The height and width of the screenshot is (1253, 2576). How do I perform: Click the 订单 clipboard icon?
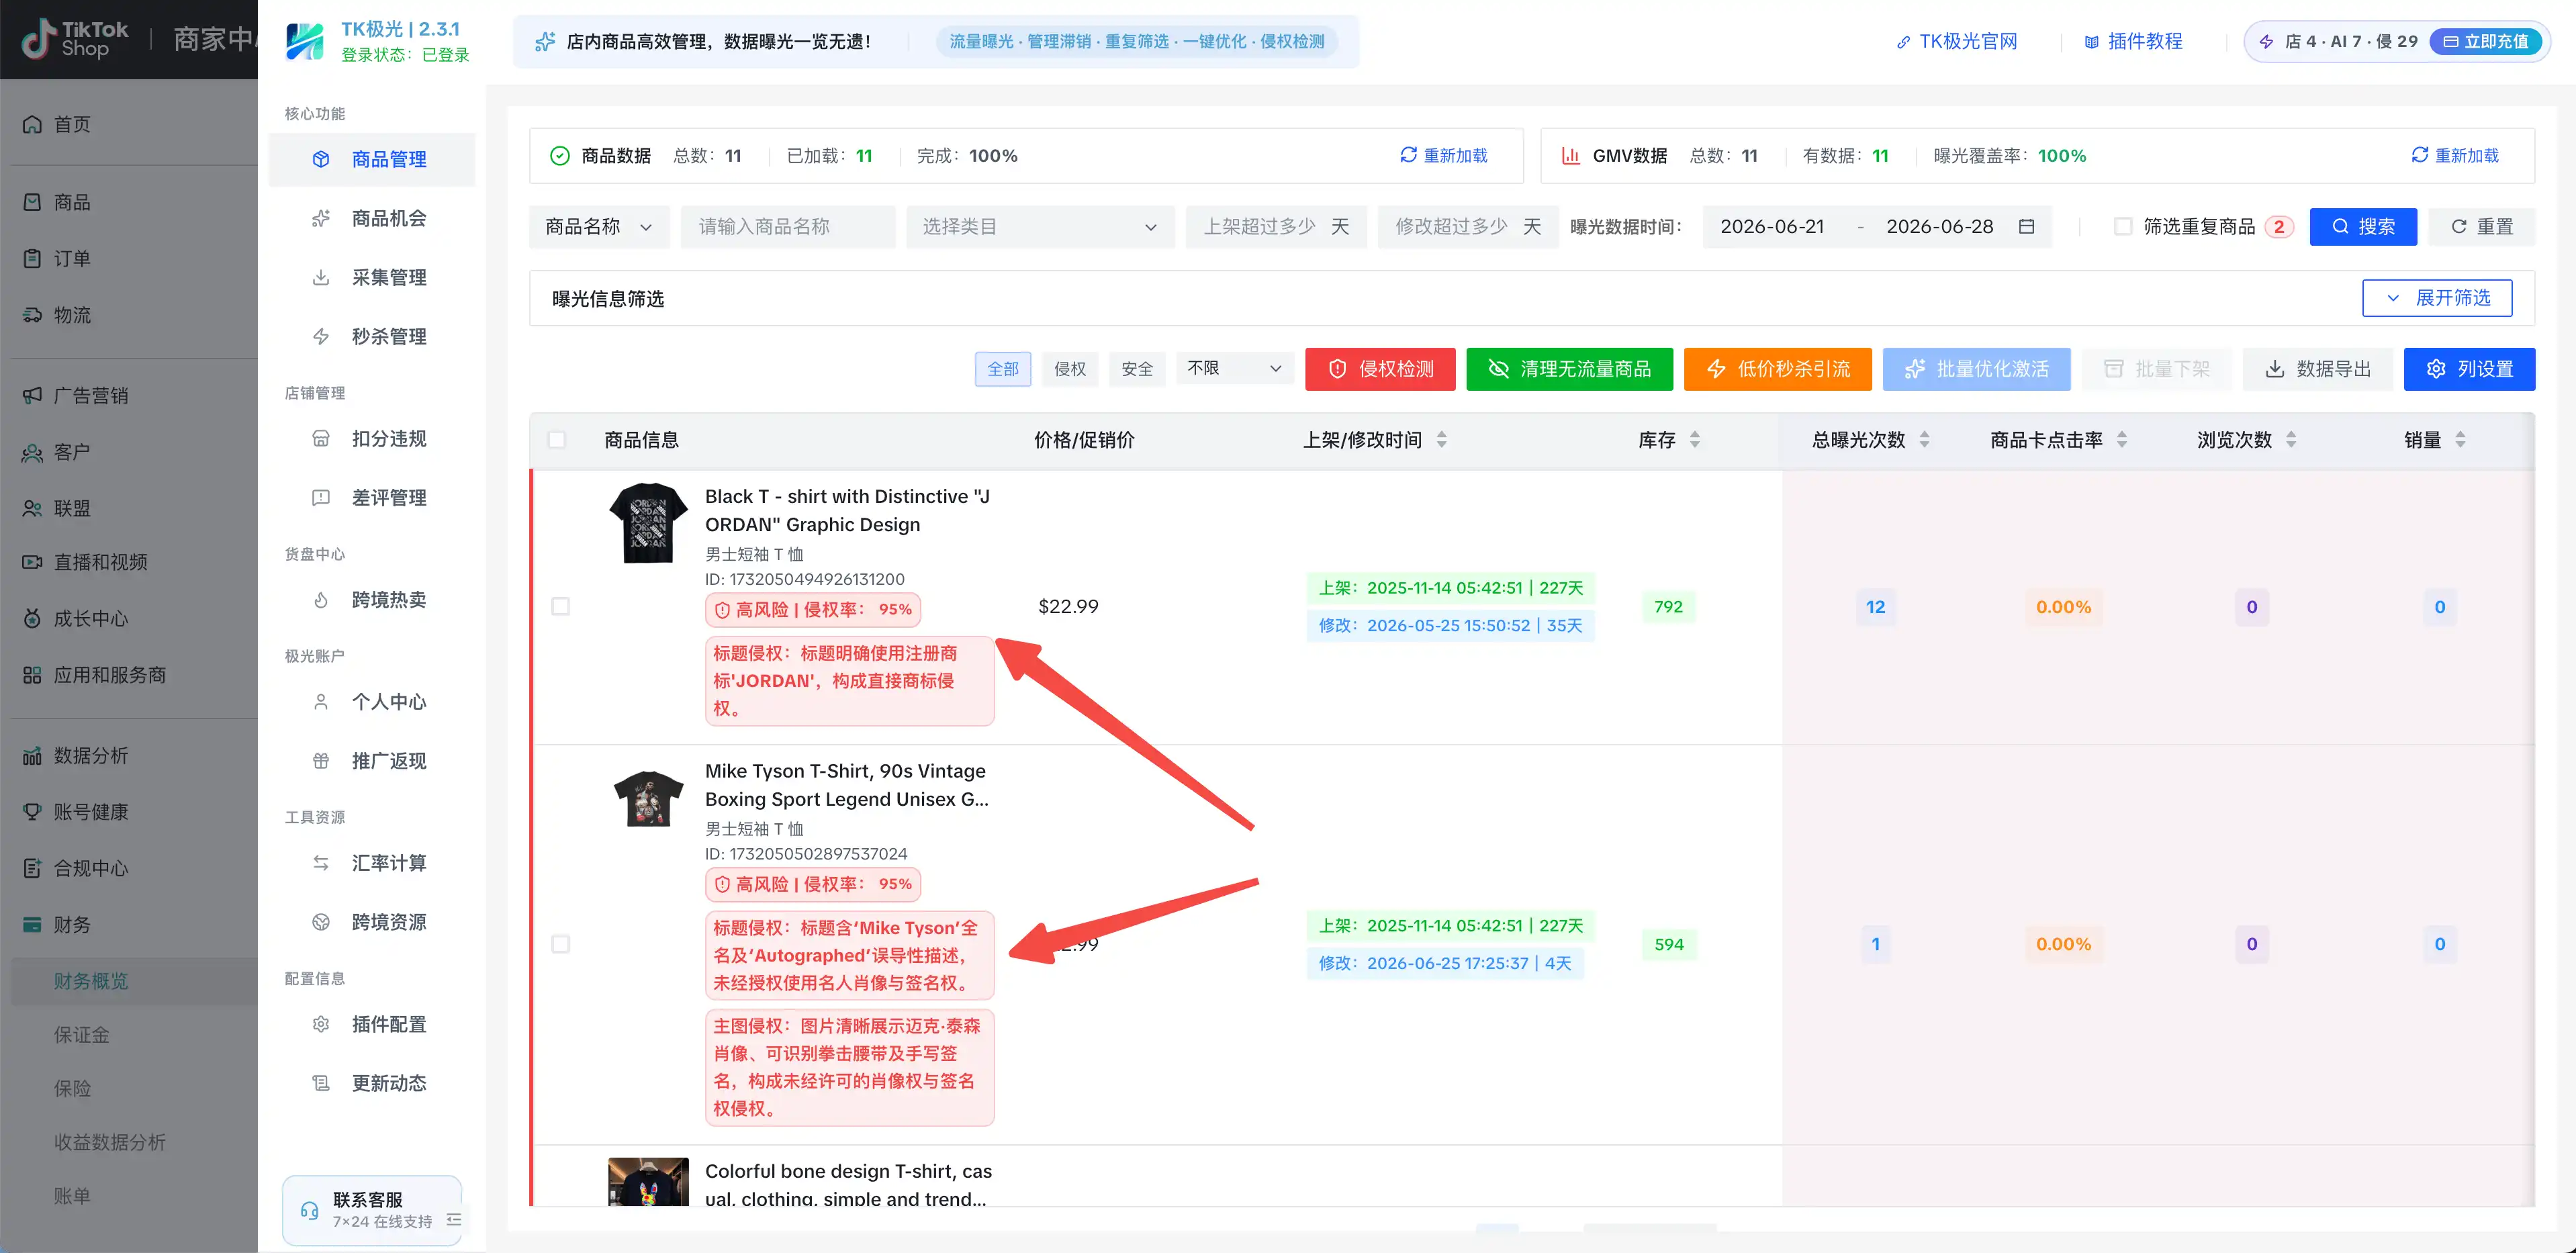32,258
